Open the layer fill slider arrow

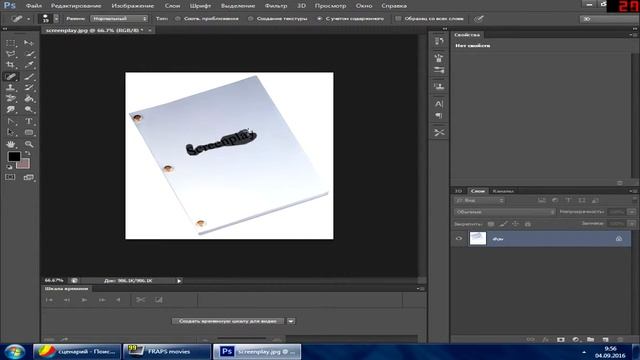632,224
